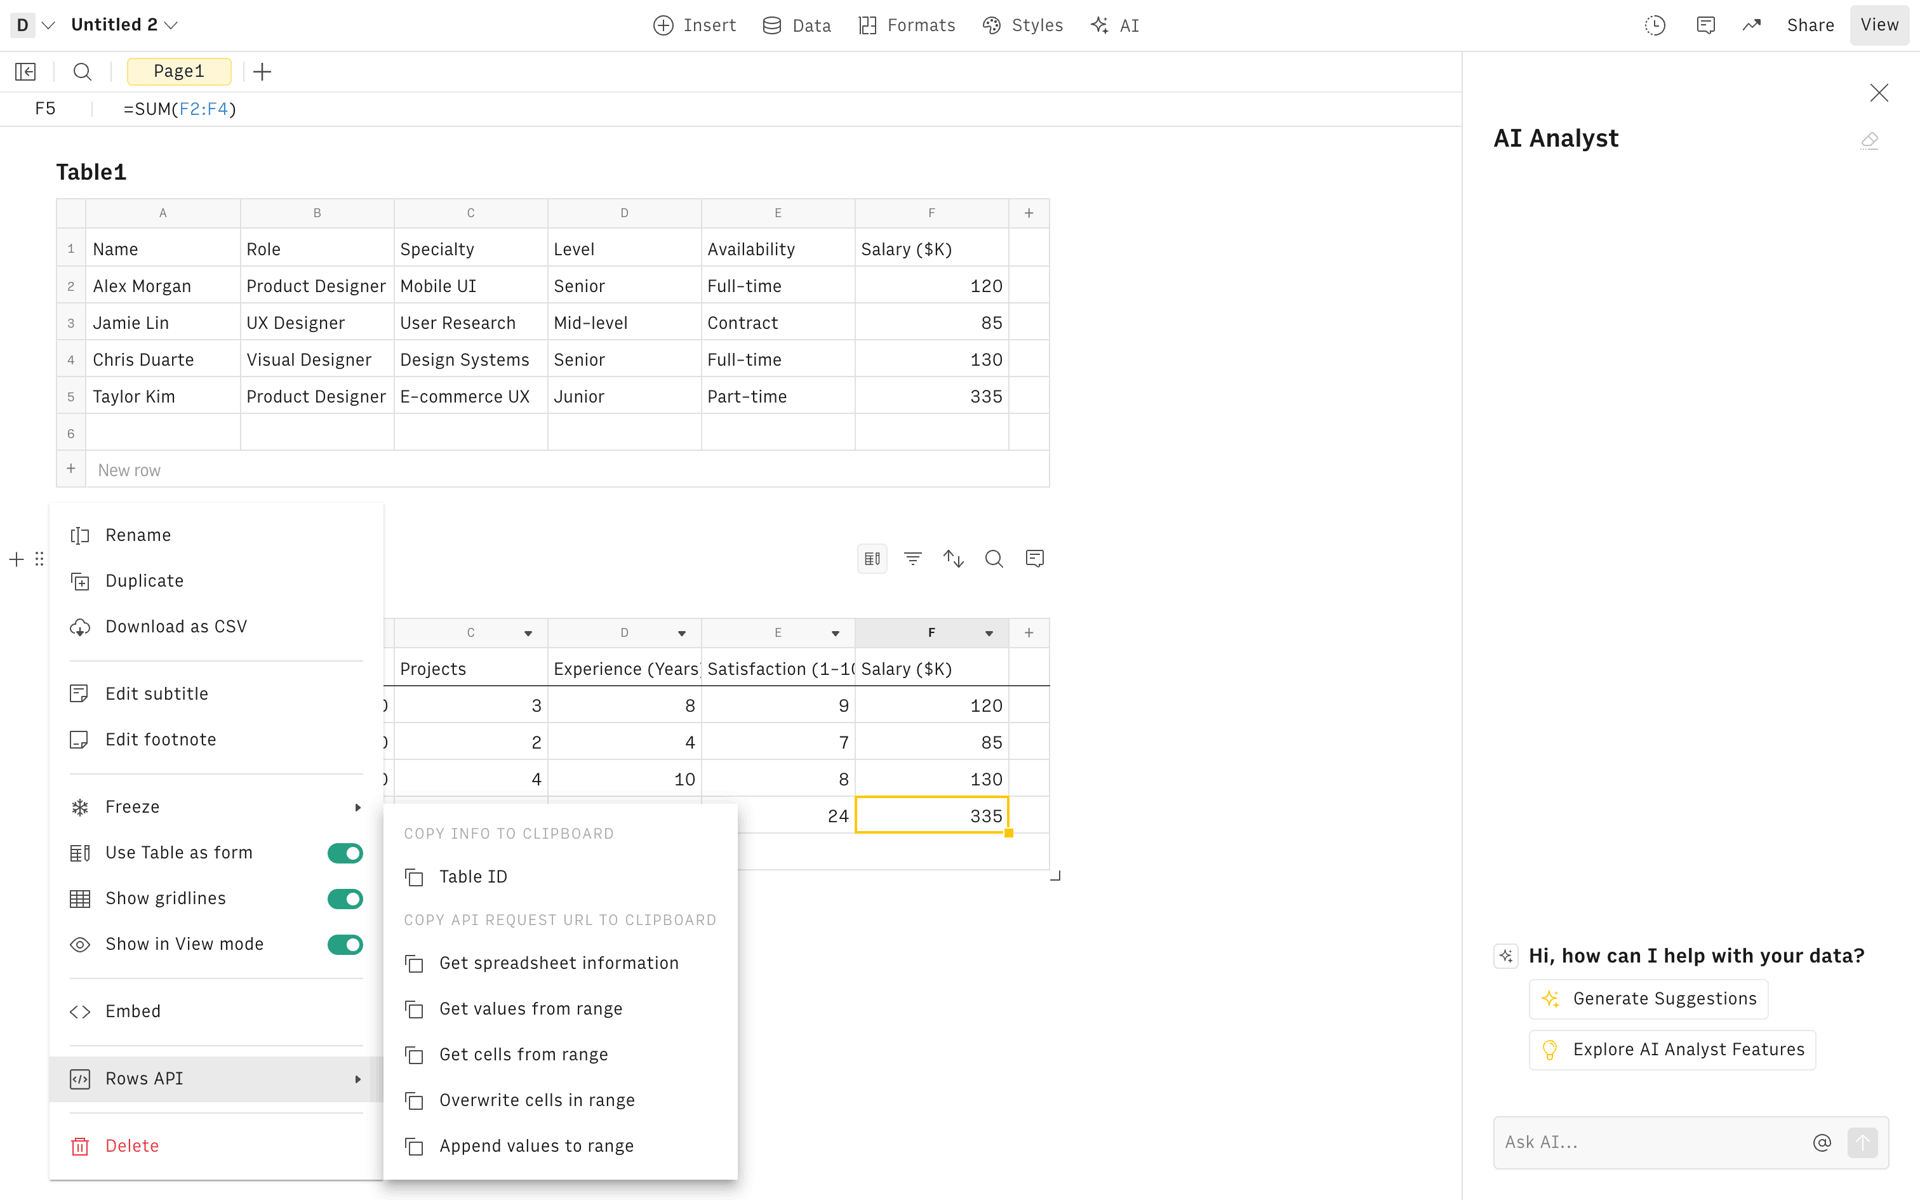This screenshot has width=1920, height=1200.
Task: Copy Overwrite cells in range URL
Action: (x=560, y=1100)
